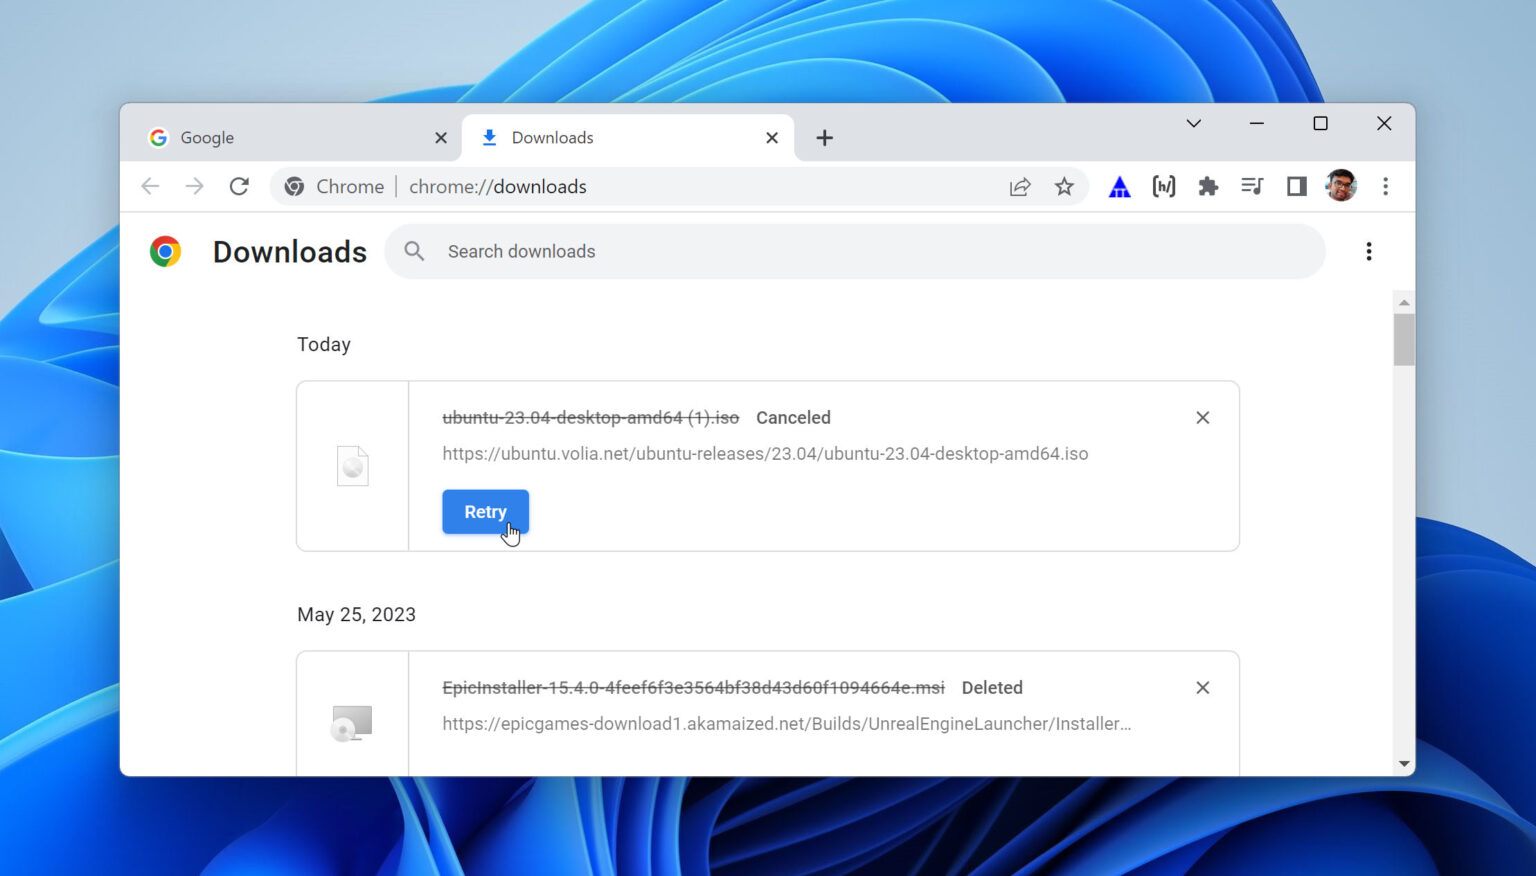Bookmark the page using the star icon
Viewport: 1536px width, 876px height.
(1064, 186)
